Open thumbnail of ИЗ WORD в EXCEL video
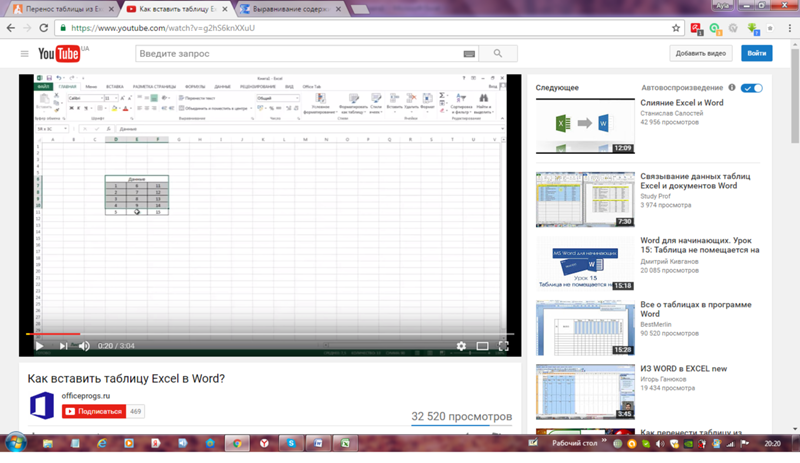This screenshot has width=800, height=463. tap(585, 392)
